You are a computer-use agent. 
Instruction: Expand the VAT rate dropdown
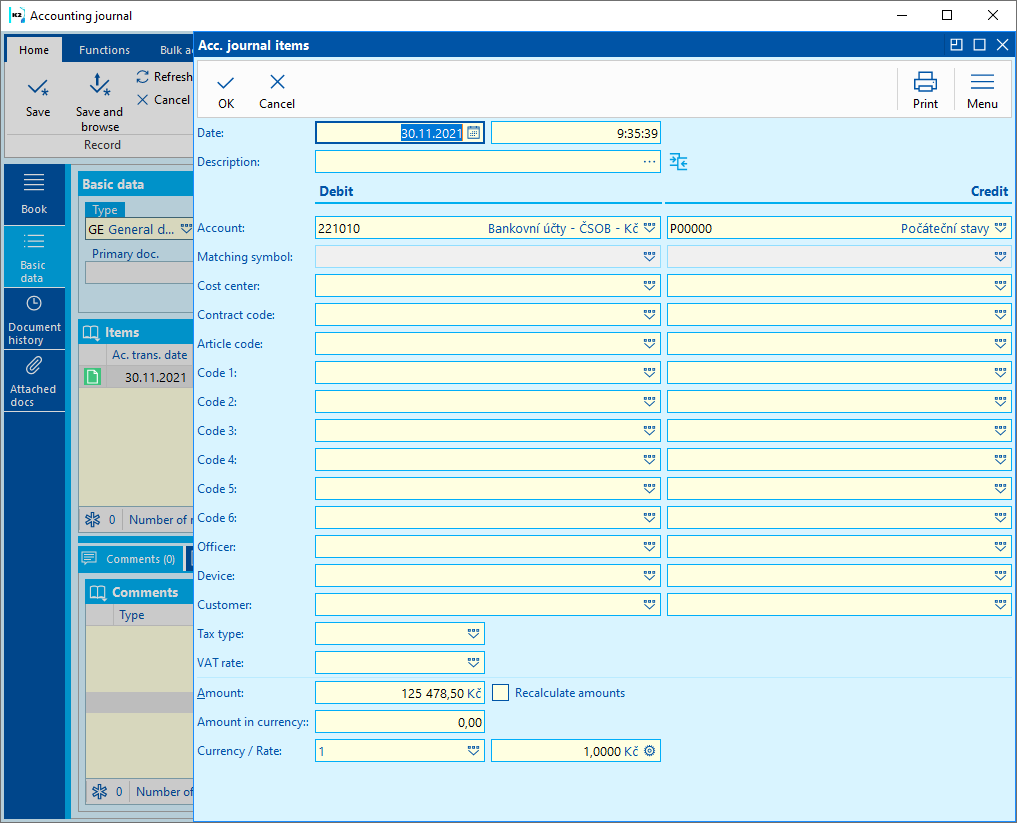point(473,663)
